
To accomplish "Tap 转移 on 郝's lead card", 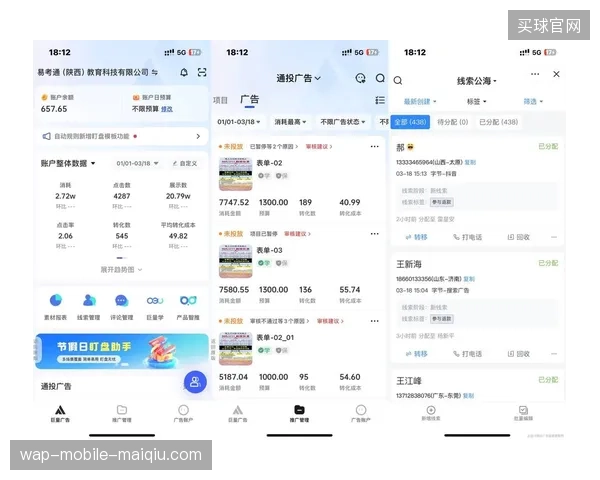I will click(x=416, y=237).
